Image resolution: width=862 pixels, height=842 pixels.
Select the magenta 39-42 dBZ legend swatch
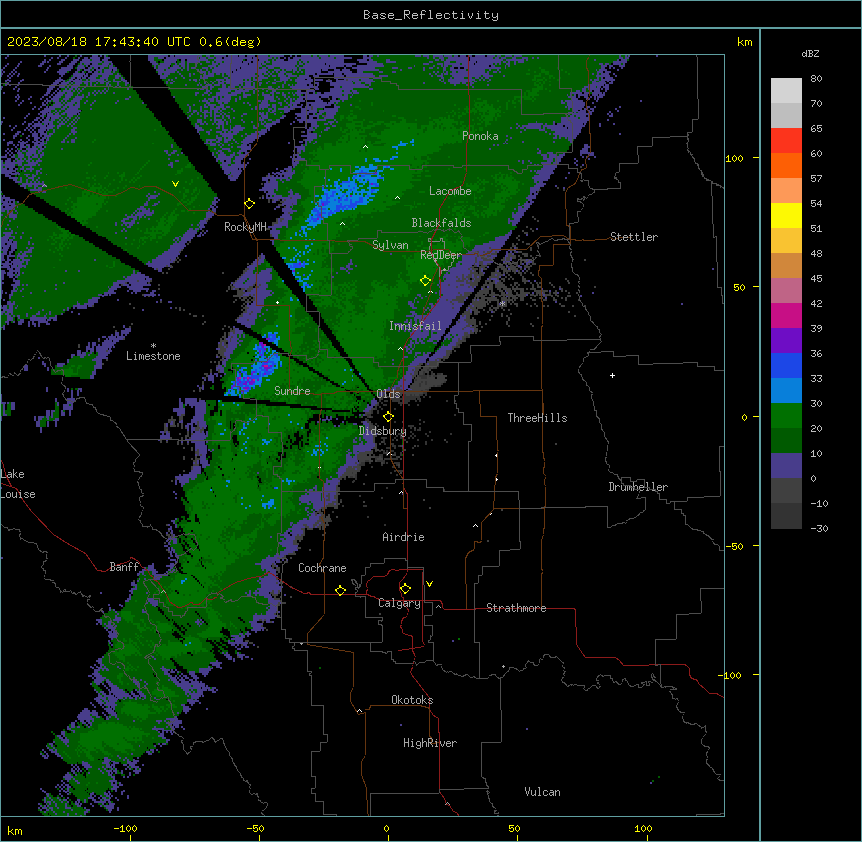click(x=786, y=315)
